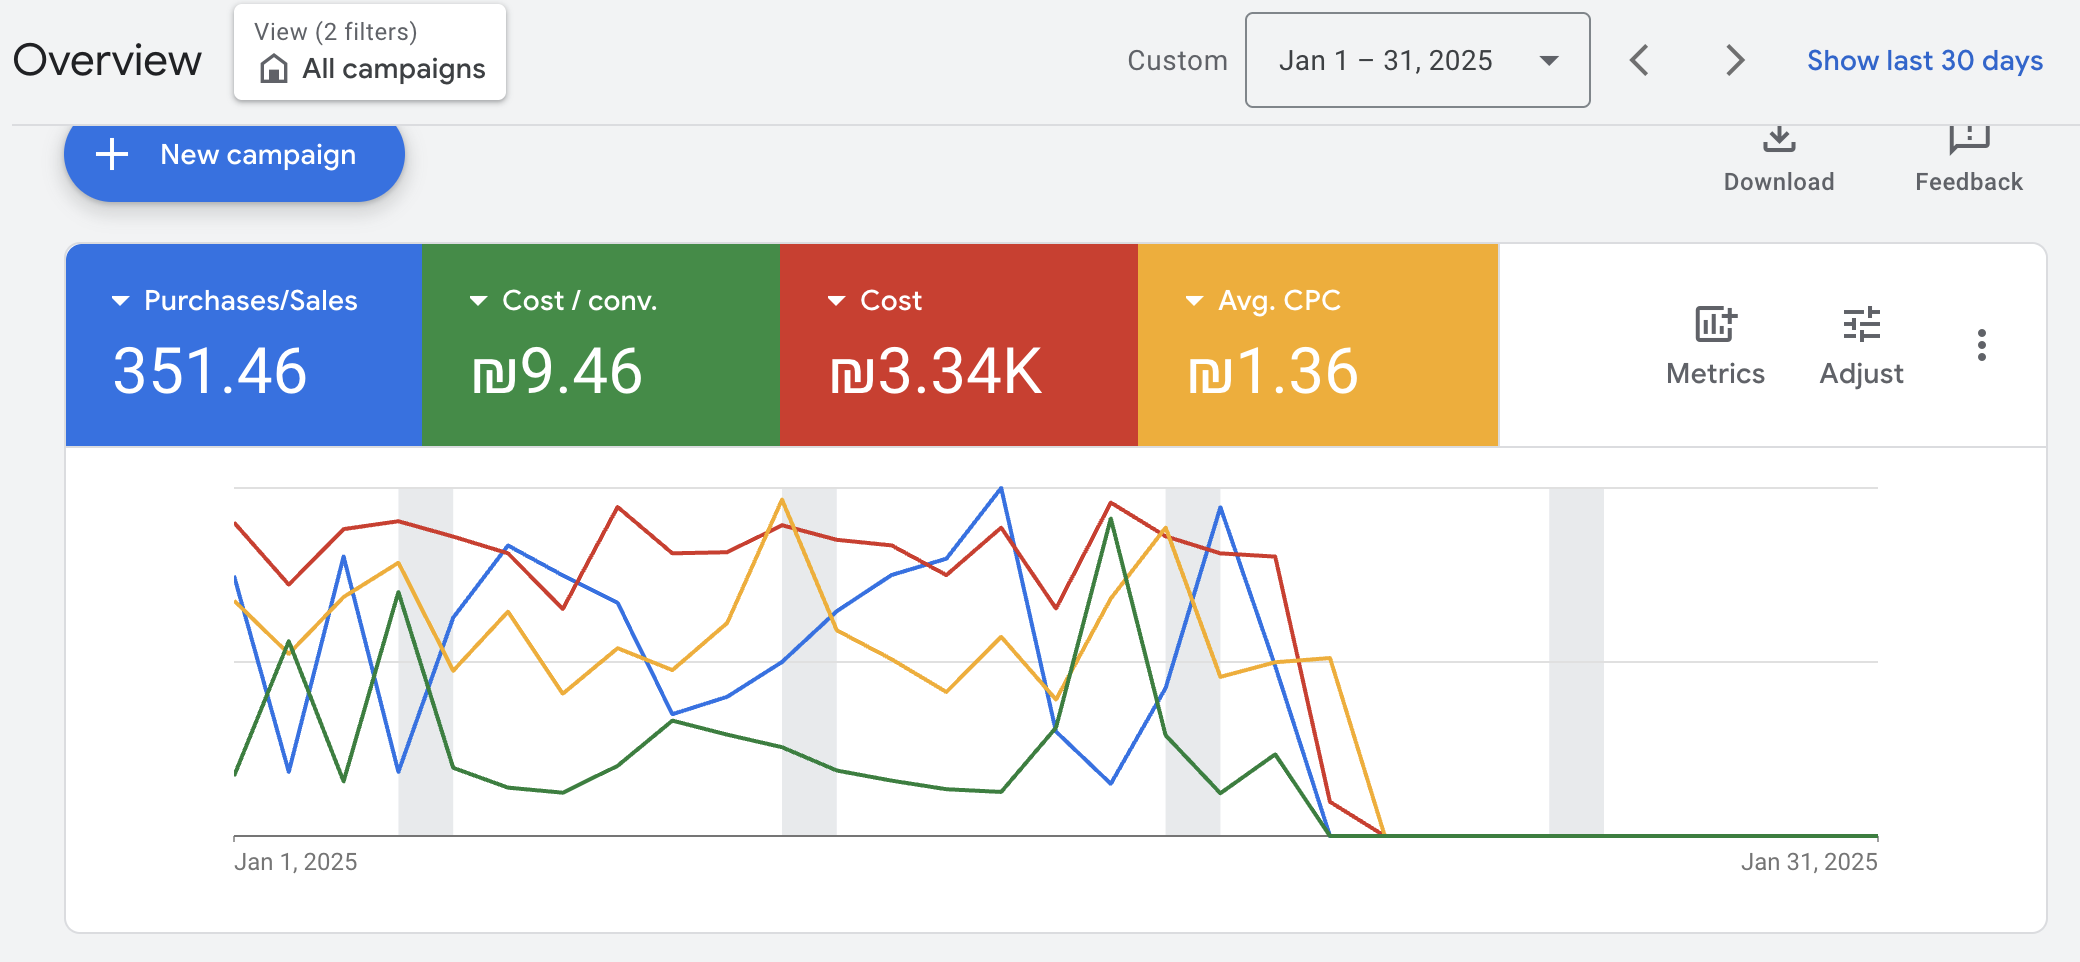Screen dimensions: 2080x962
Task: Click the New campaign button
Action: [x=234, y=155]
